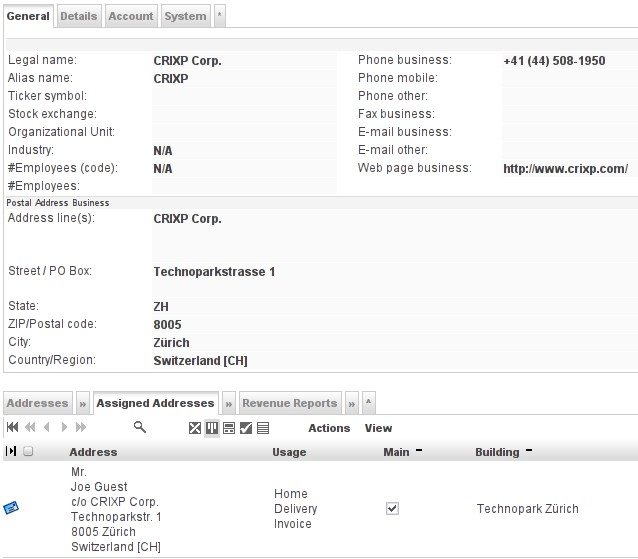Click the expand columns icon in header

pos(11,451)
